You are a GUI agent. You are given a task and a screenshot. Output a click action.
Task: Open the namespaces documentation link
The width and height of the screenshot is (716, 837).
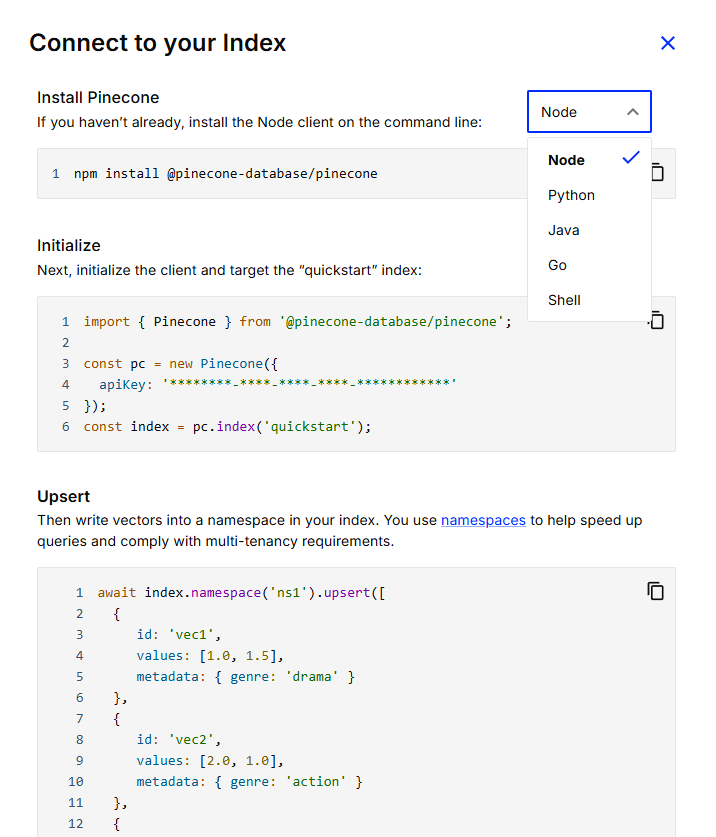tap(483, 520)
